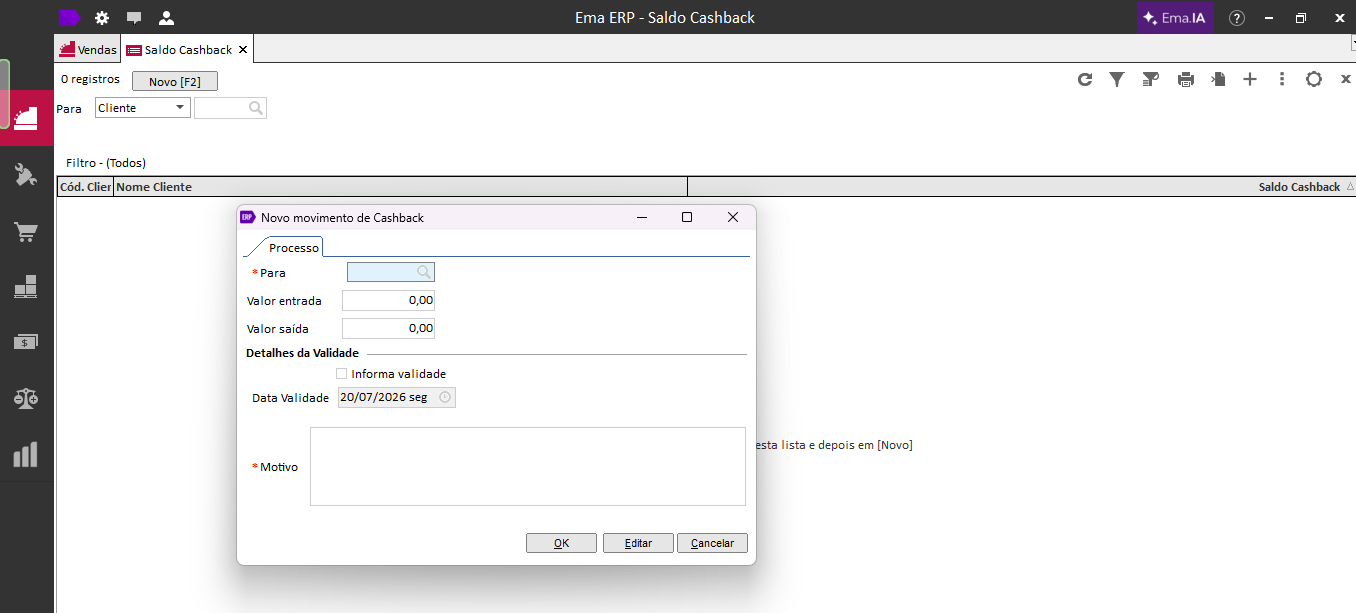This screenshot has width=1356, height=613.
Task: Enable the Informa validade checkbox
Action: point(342,374)
